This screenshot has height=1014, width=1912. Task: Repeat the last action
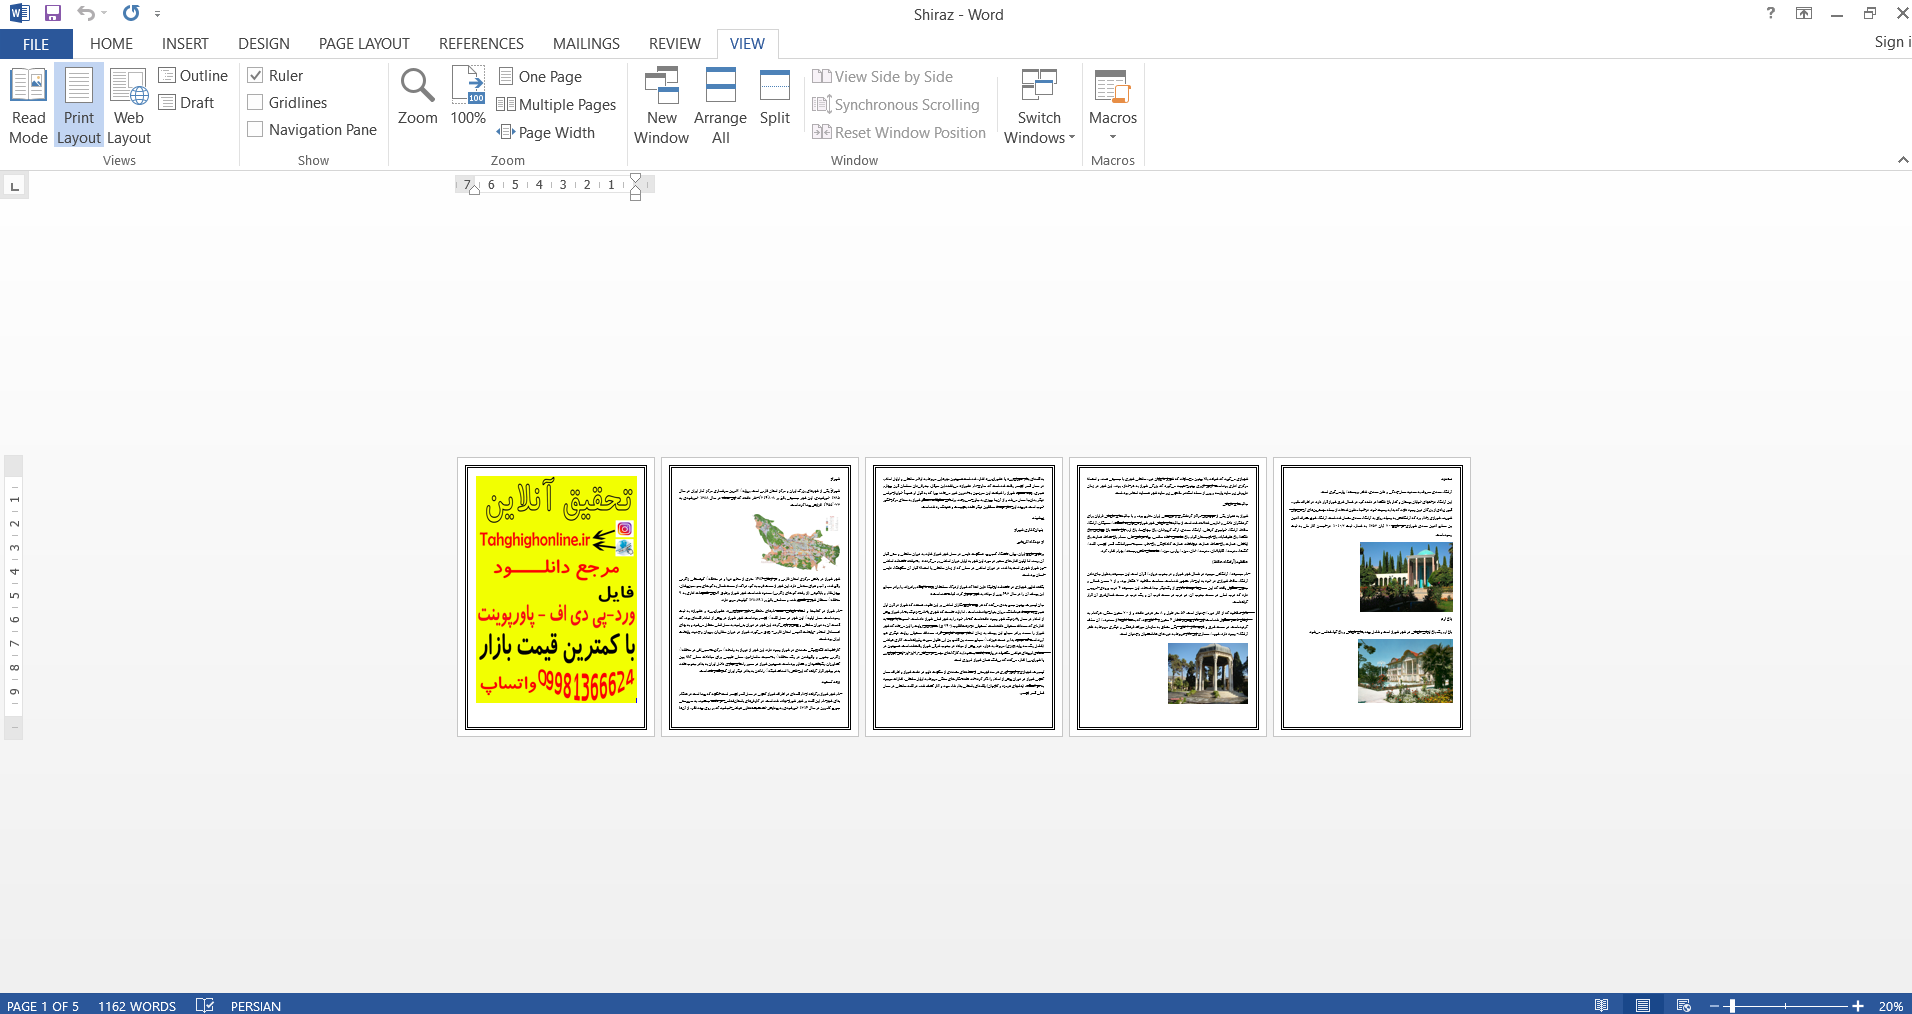coord(131,14)
